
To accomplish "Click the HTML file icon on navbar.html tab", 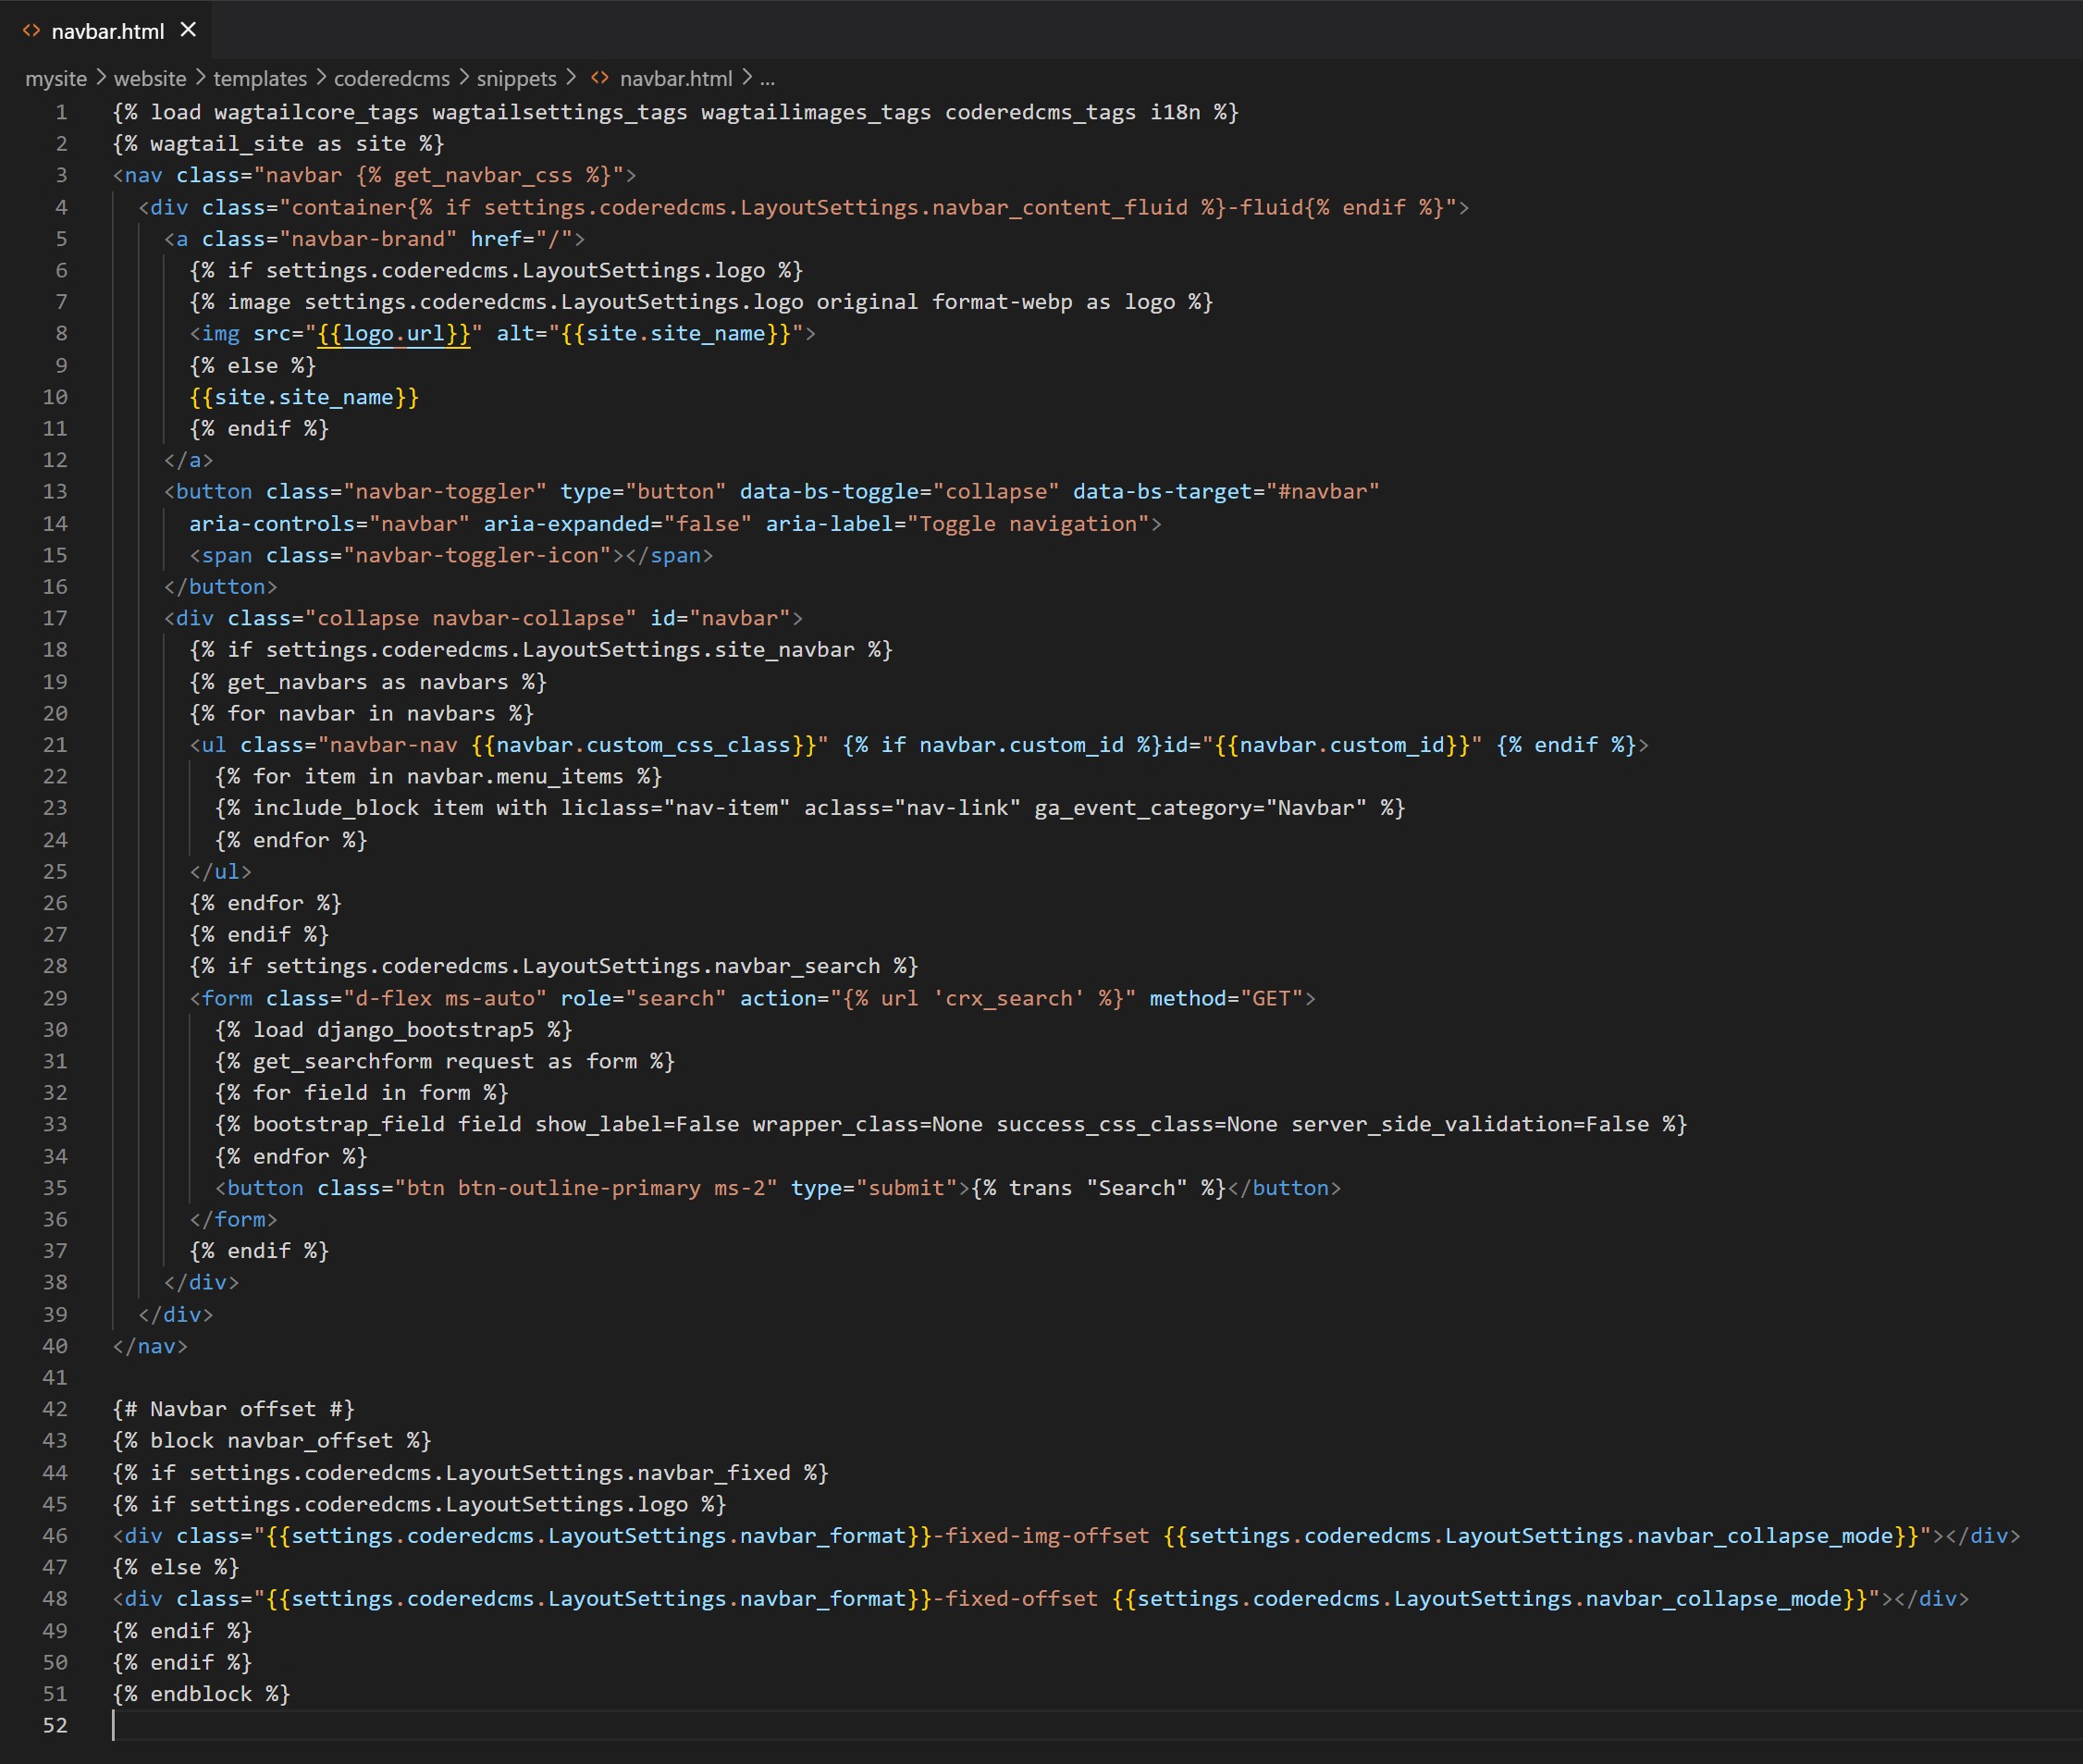I will pos(31,31).
